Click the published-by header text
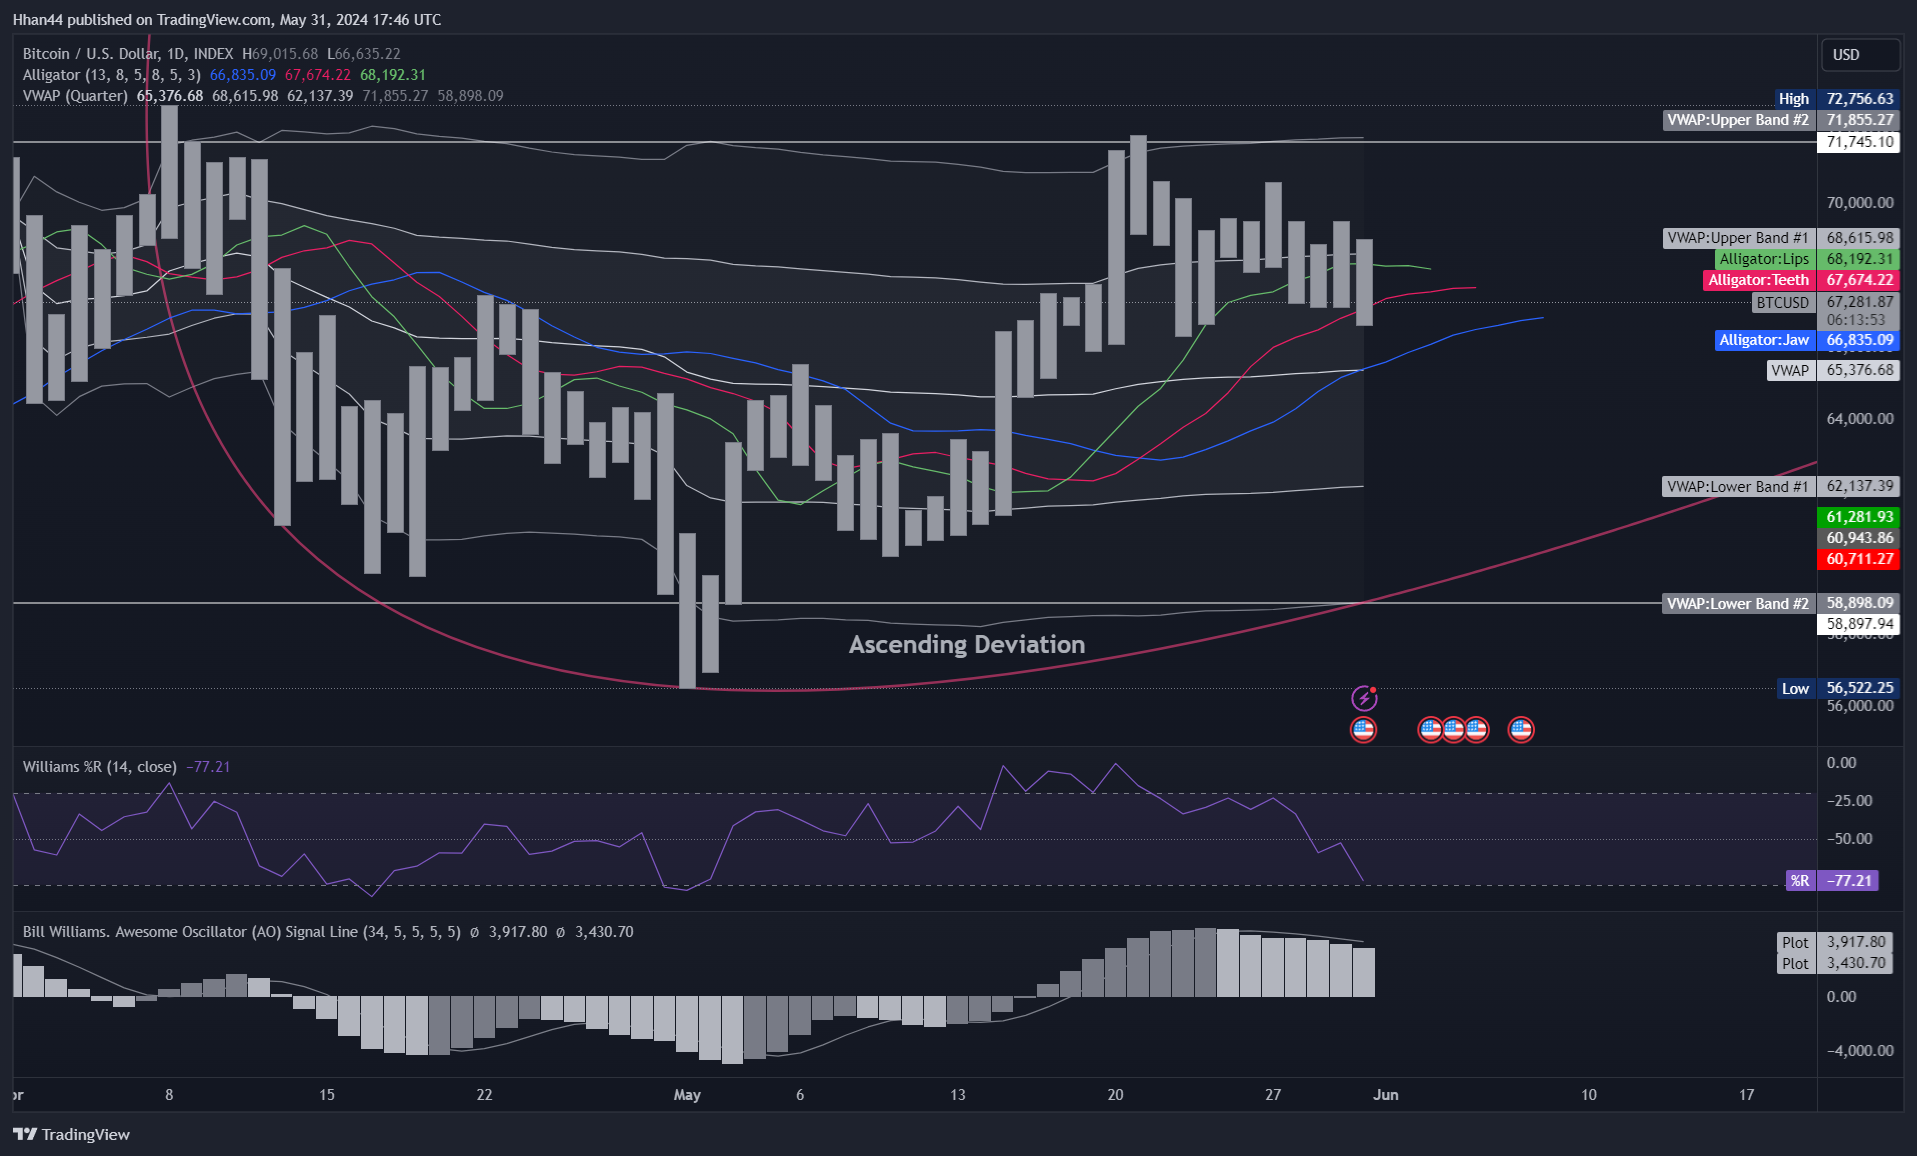 click(x=227, y=20)
